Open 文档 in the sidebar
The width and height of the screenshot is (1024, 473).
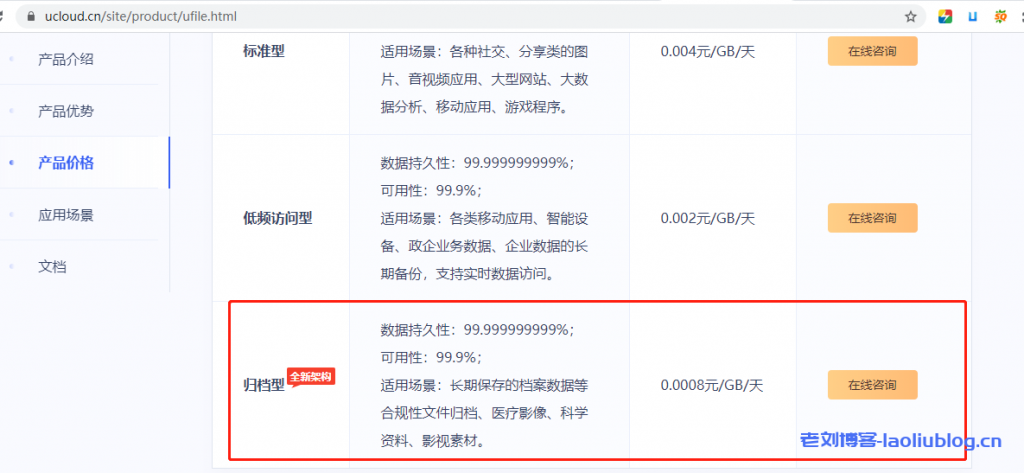click(x=52, y=266)
